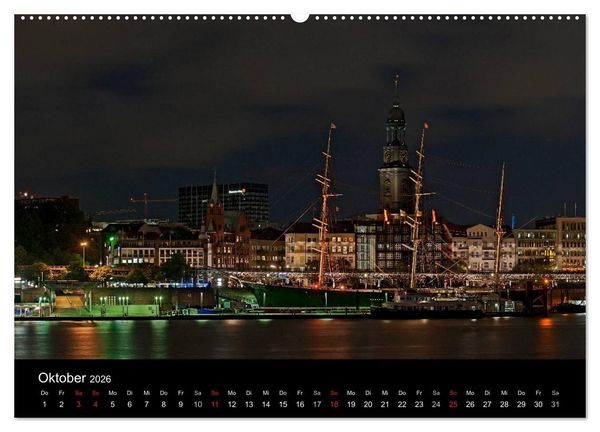This screenshot has height=432, width=600.
Task: Select date 23 in October
Action: point(419,404)
